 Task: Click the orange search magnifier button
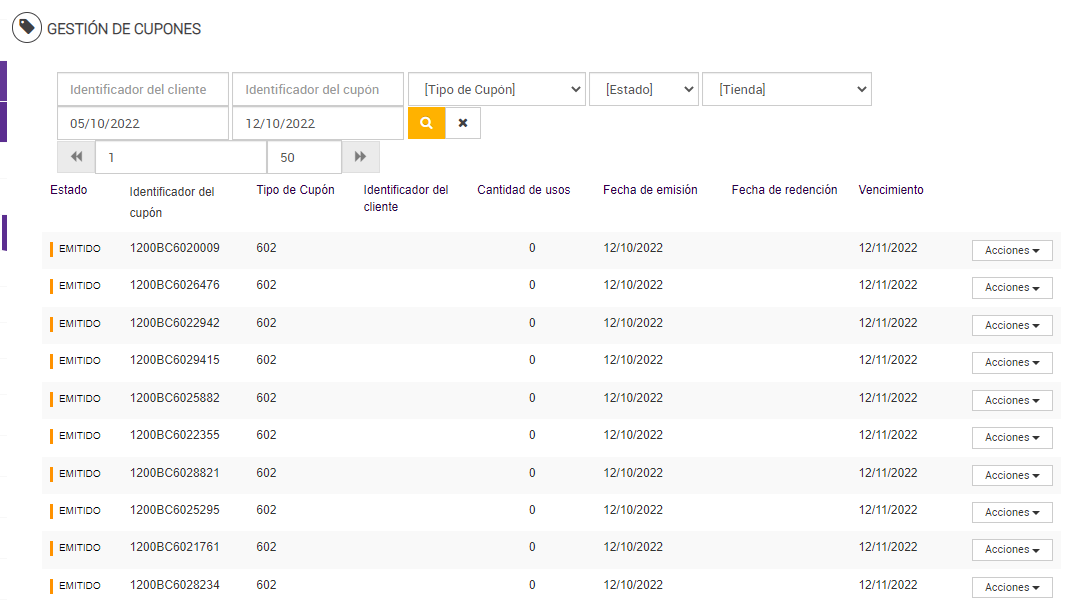tap(426, 123)
